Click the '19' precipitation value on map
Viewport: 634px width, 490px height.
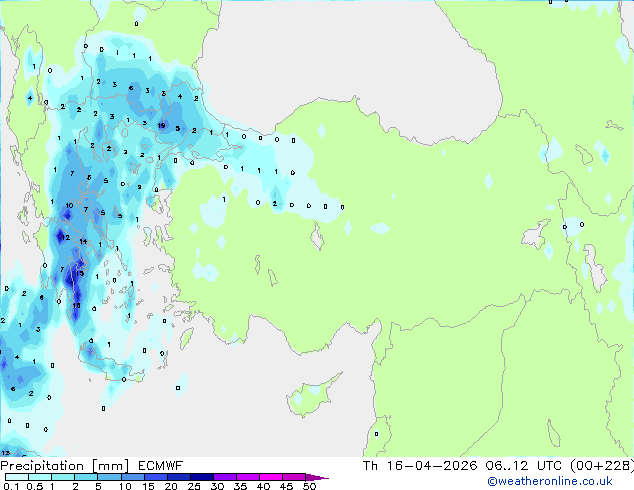click(161, 125)
